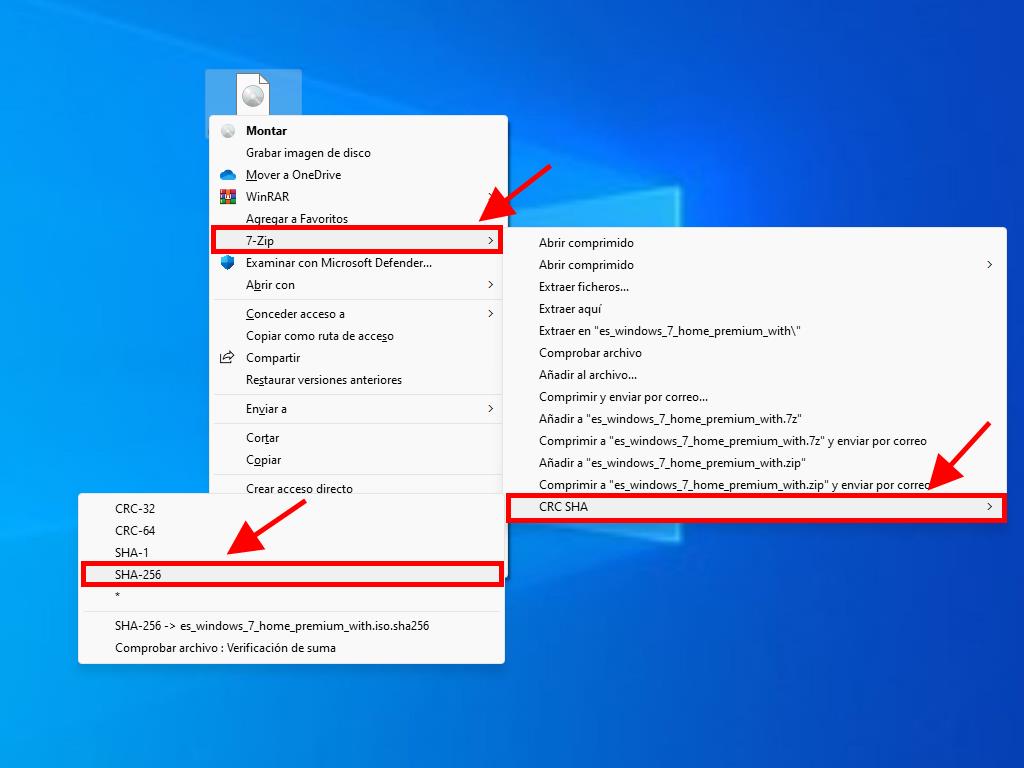Viewport: 1024px width, 768px height.
Task: Click the ISO disc image file icon on desktop
Action: [253, 93]
